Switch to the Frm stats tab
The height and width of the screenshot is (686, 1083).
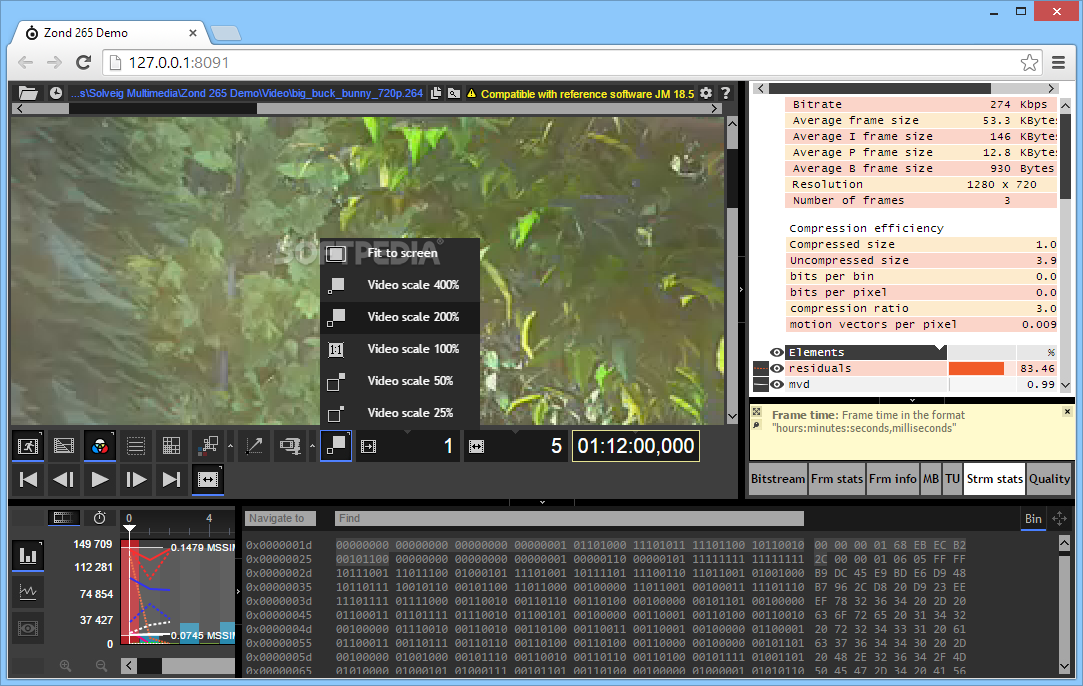tap(836, 479)
